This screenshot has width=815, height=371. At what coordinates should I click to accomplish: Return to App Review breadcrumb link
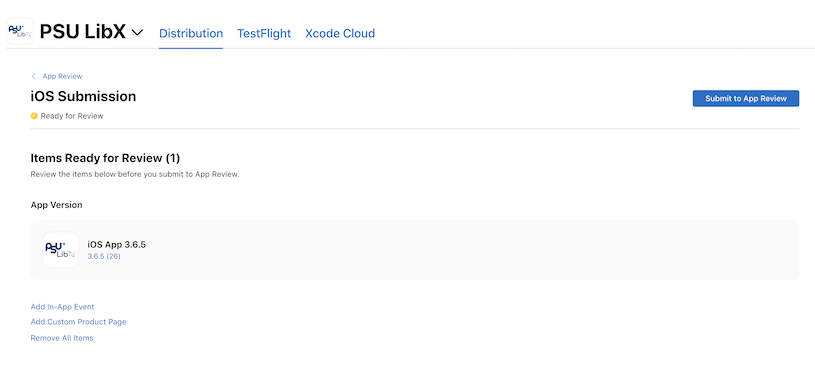pyautogui.click(x=62, y=76)
